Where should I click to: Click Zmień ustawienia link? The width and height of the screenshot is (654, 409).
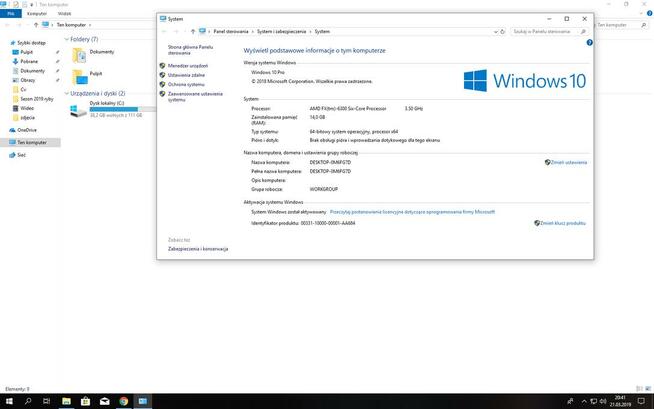(568, 163)
